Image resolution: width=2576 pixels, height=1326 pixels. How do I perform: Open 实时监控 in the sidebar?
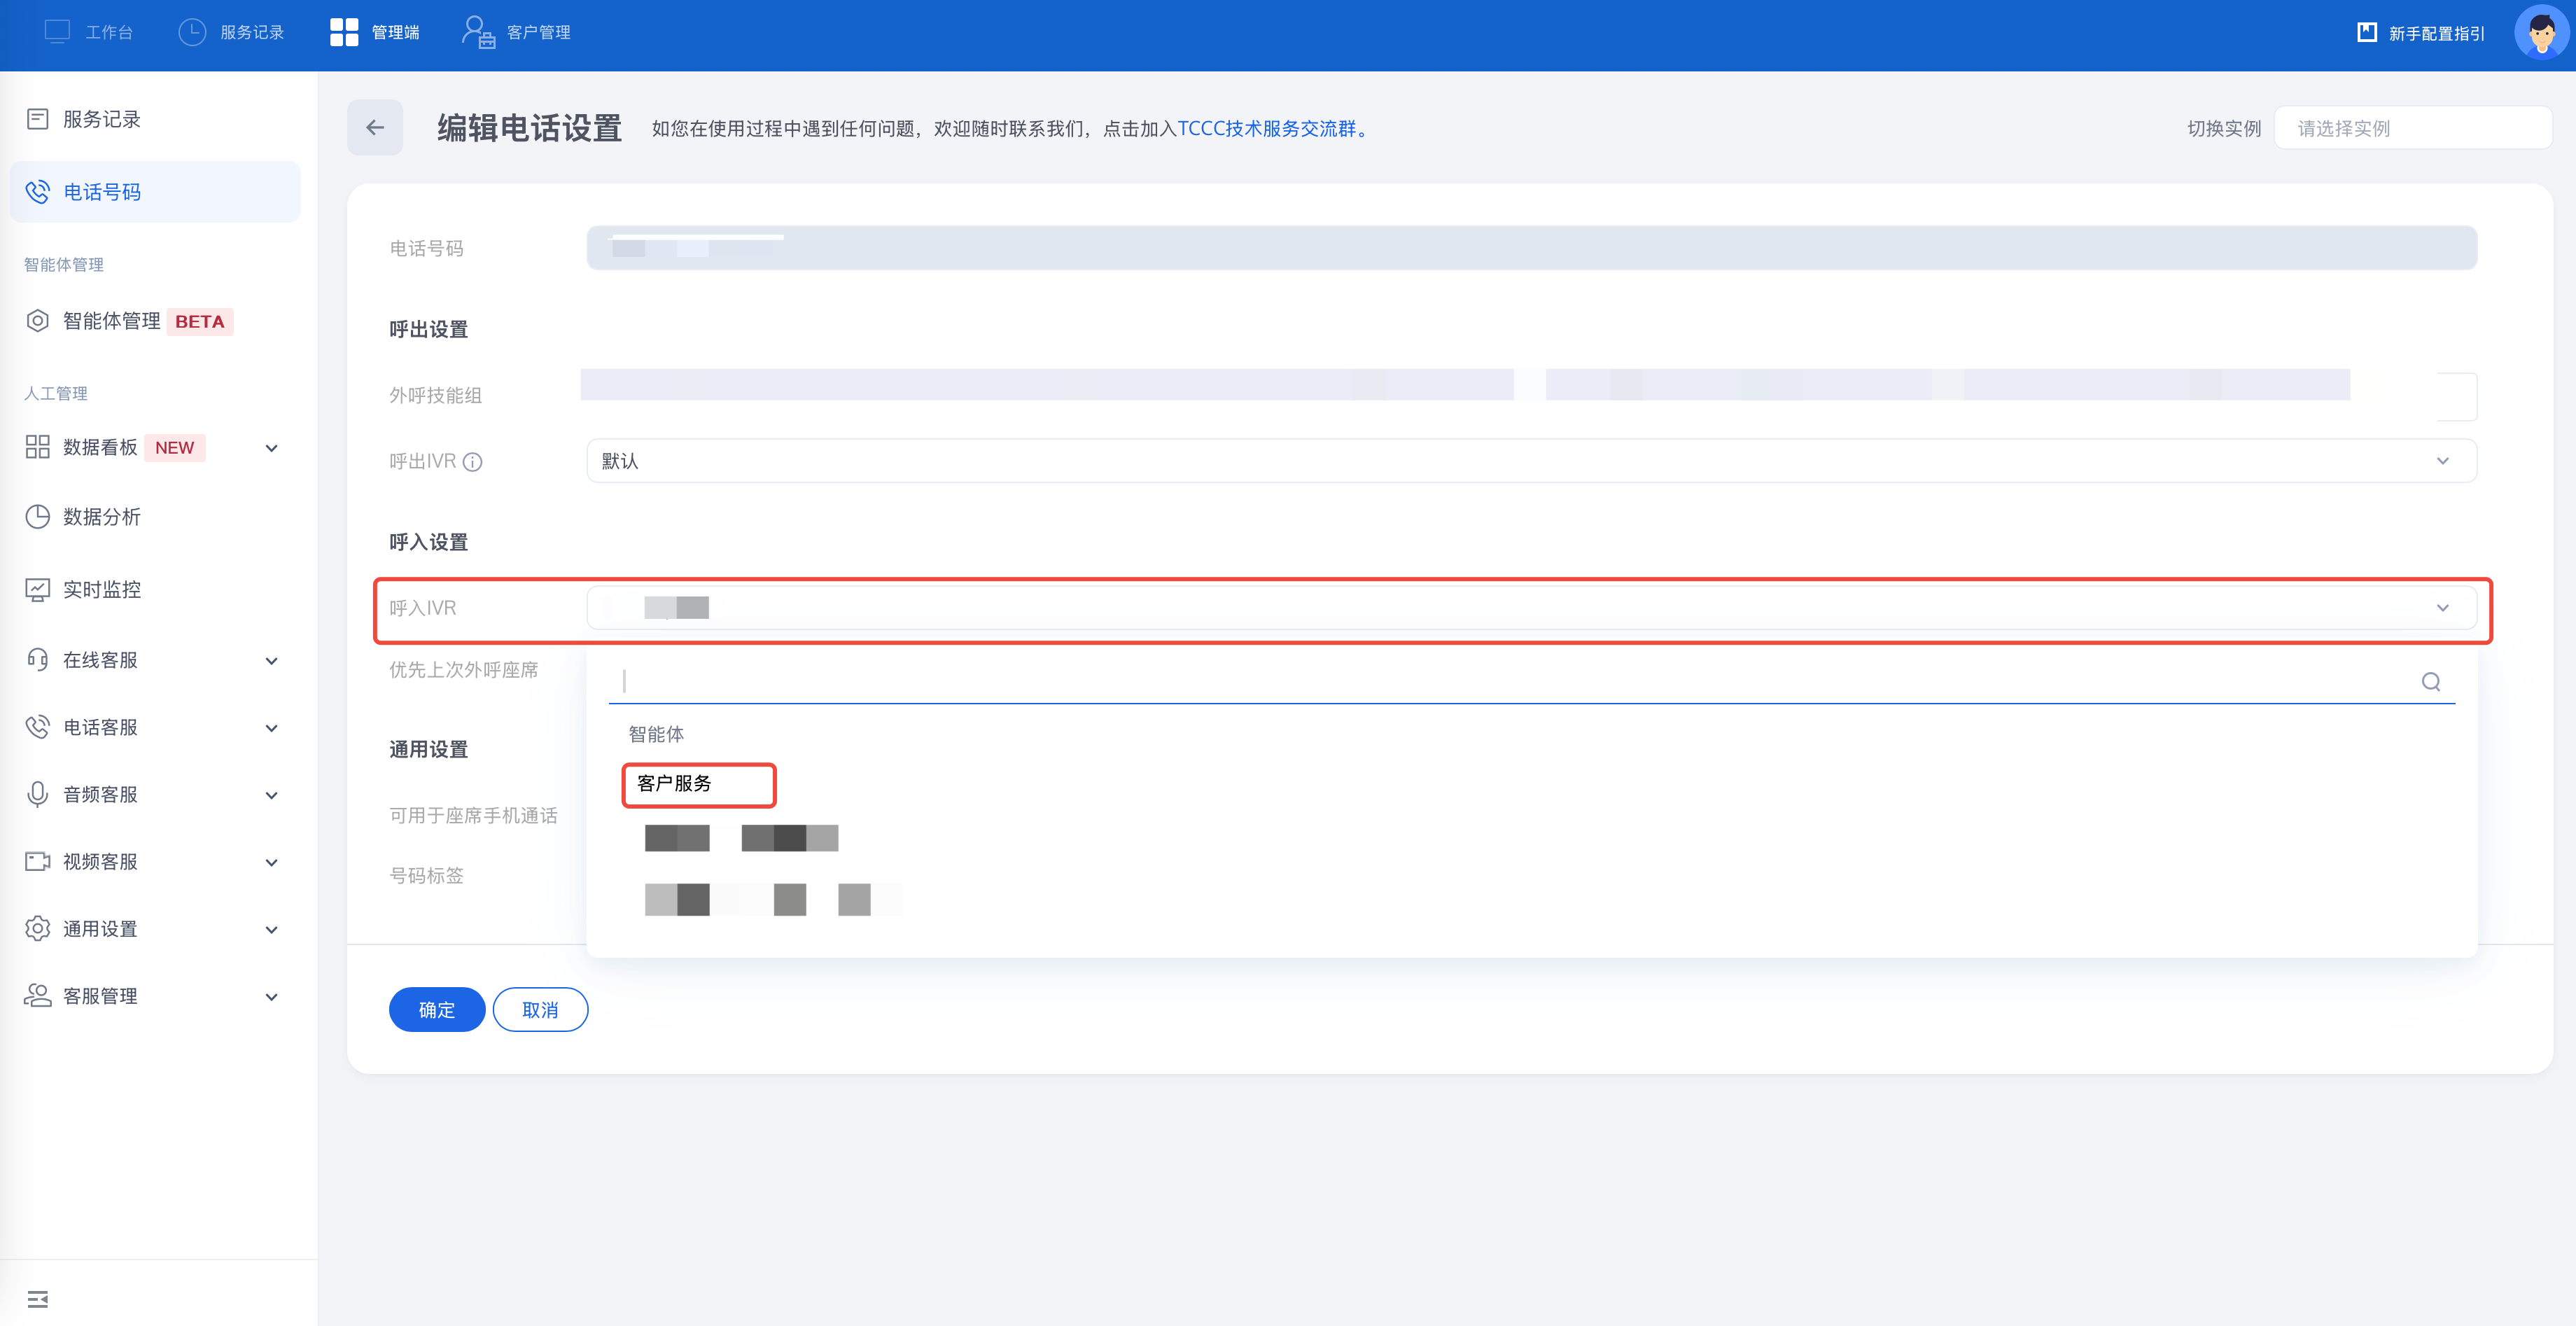102,589
